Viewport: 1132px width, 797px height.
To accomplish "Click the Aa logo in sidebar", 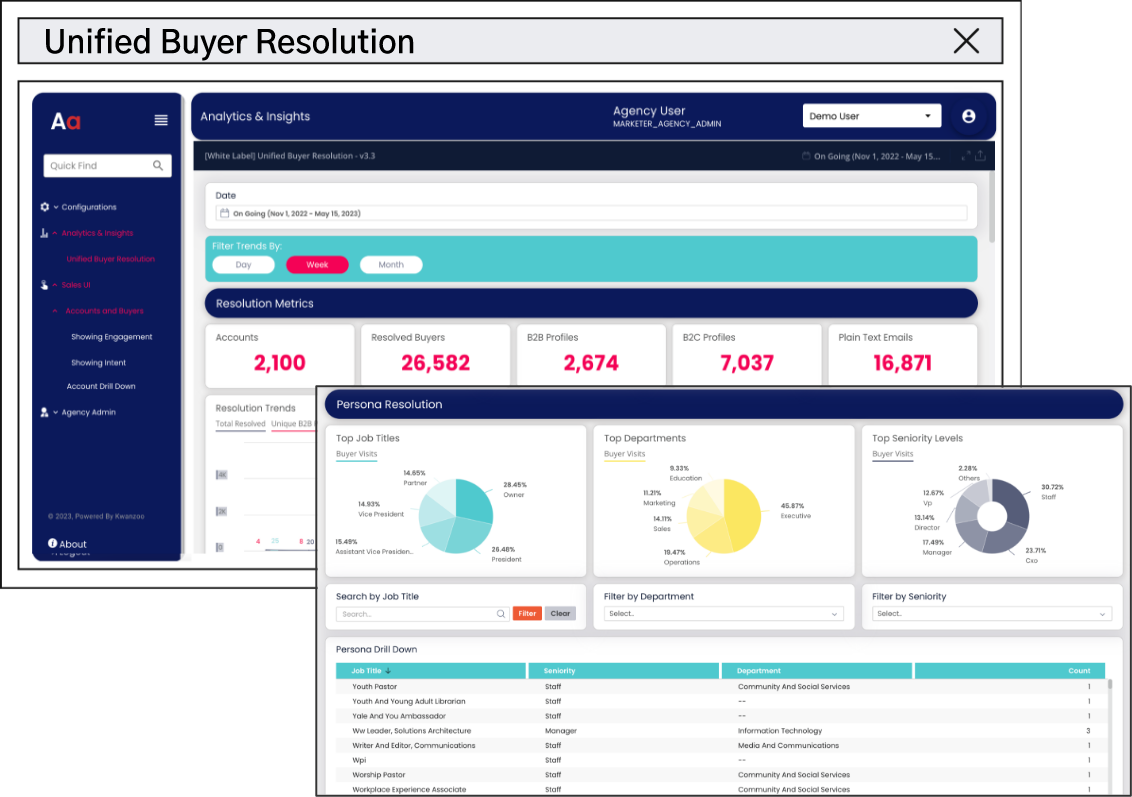I will 66,121.
